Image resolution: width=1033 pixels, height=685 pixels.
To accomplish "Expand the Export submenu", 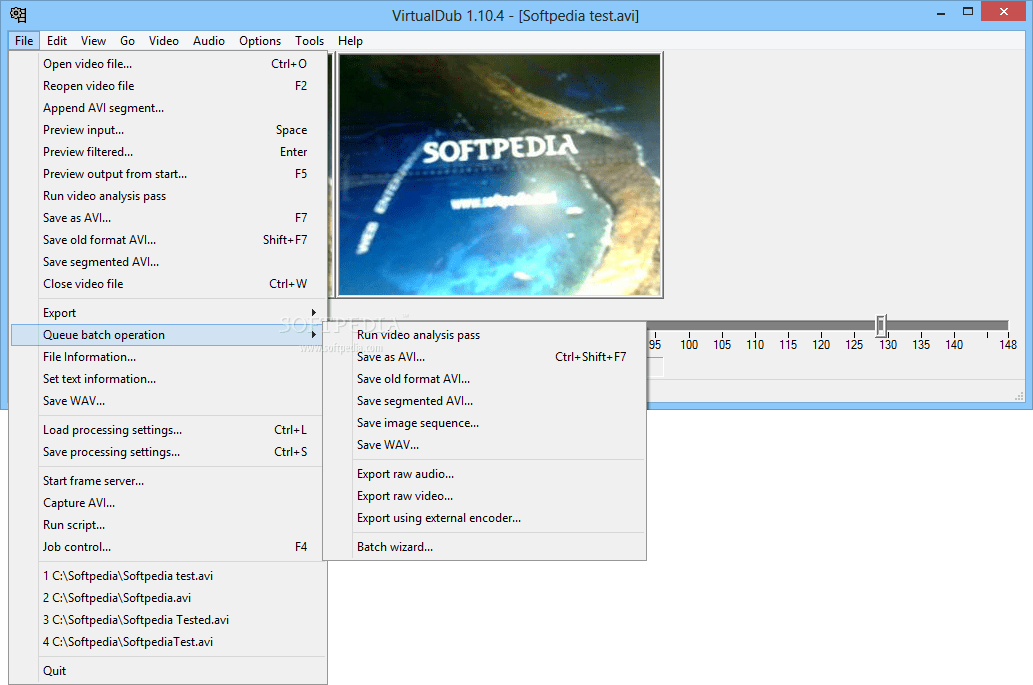I will tap(60, 312).
